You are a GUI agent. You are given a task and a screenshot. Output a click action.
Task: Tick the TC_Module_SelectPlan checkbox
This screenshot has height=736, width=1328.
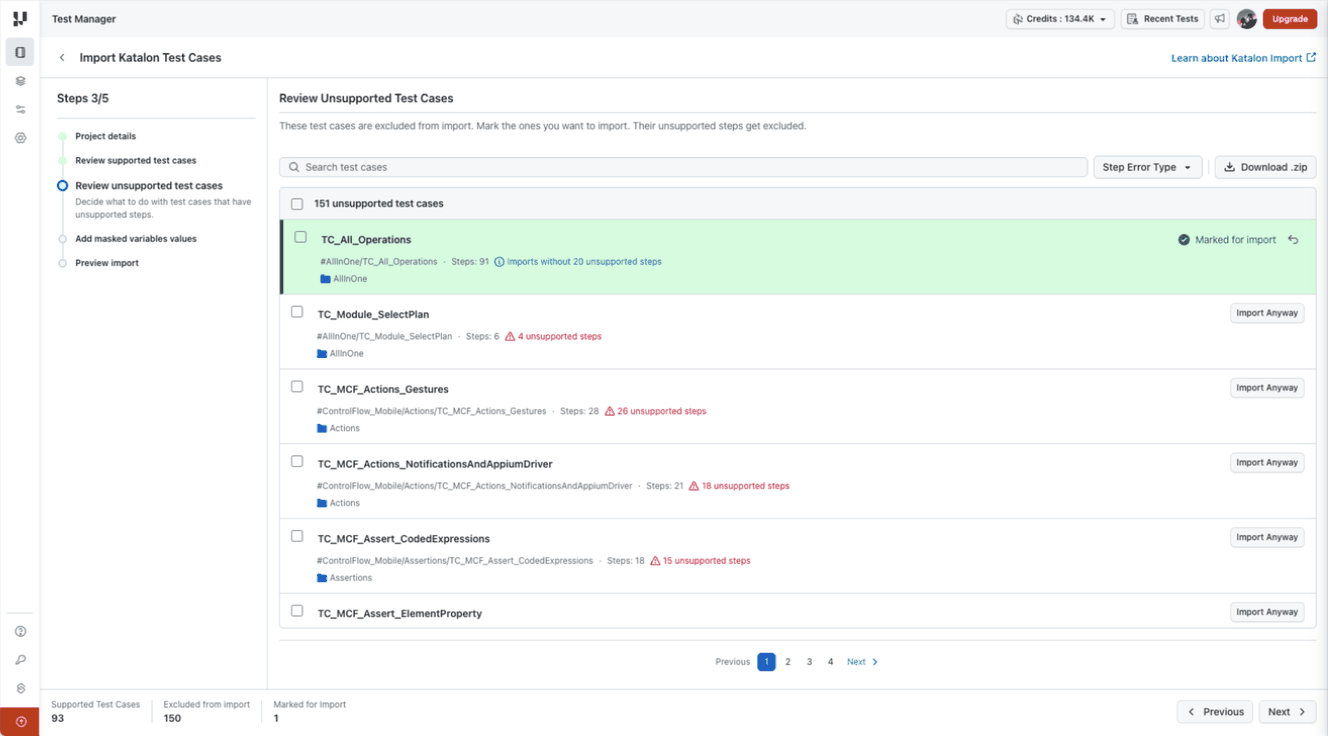pos(297,312)
